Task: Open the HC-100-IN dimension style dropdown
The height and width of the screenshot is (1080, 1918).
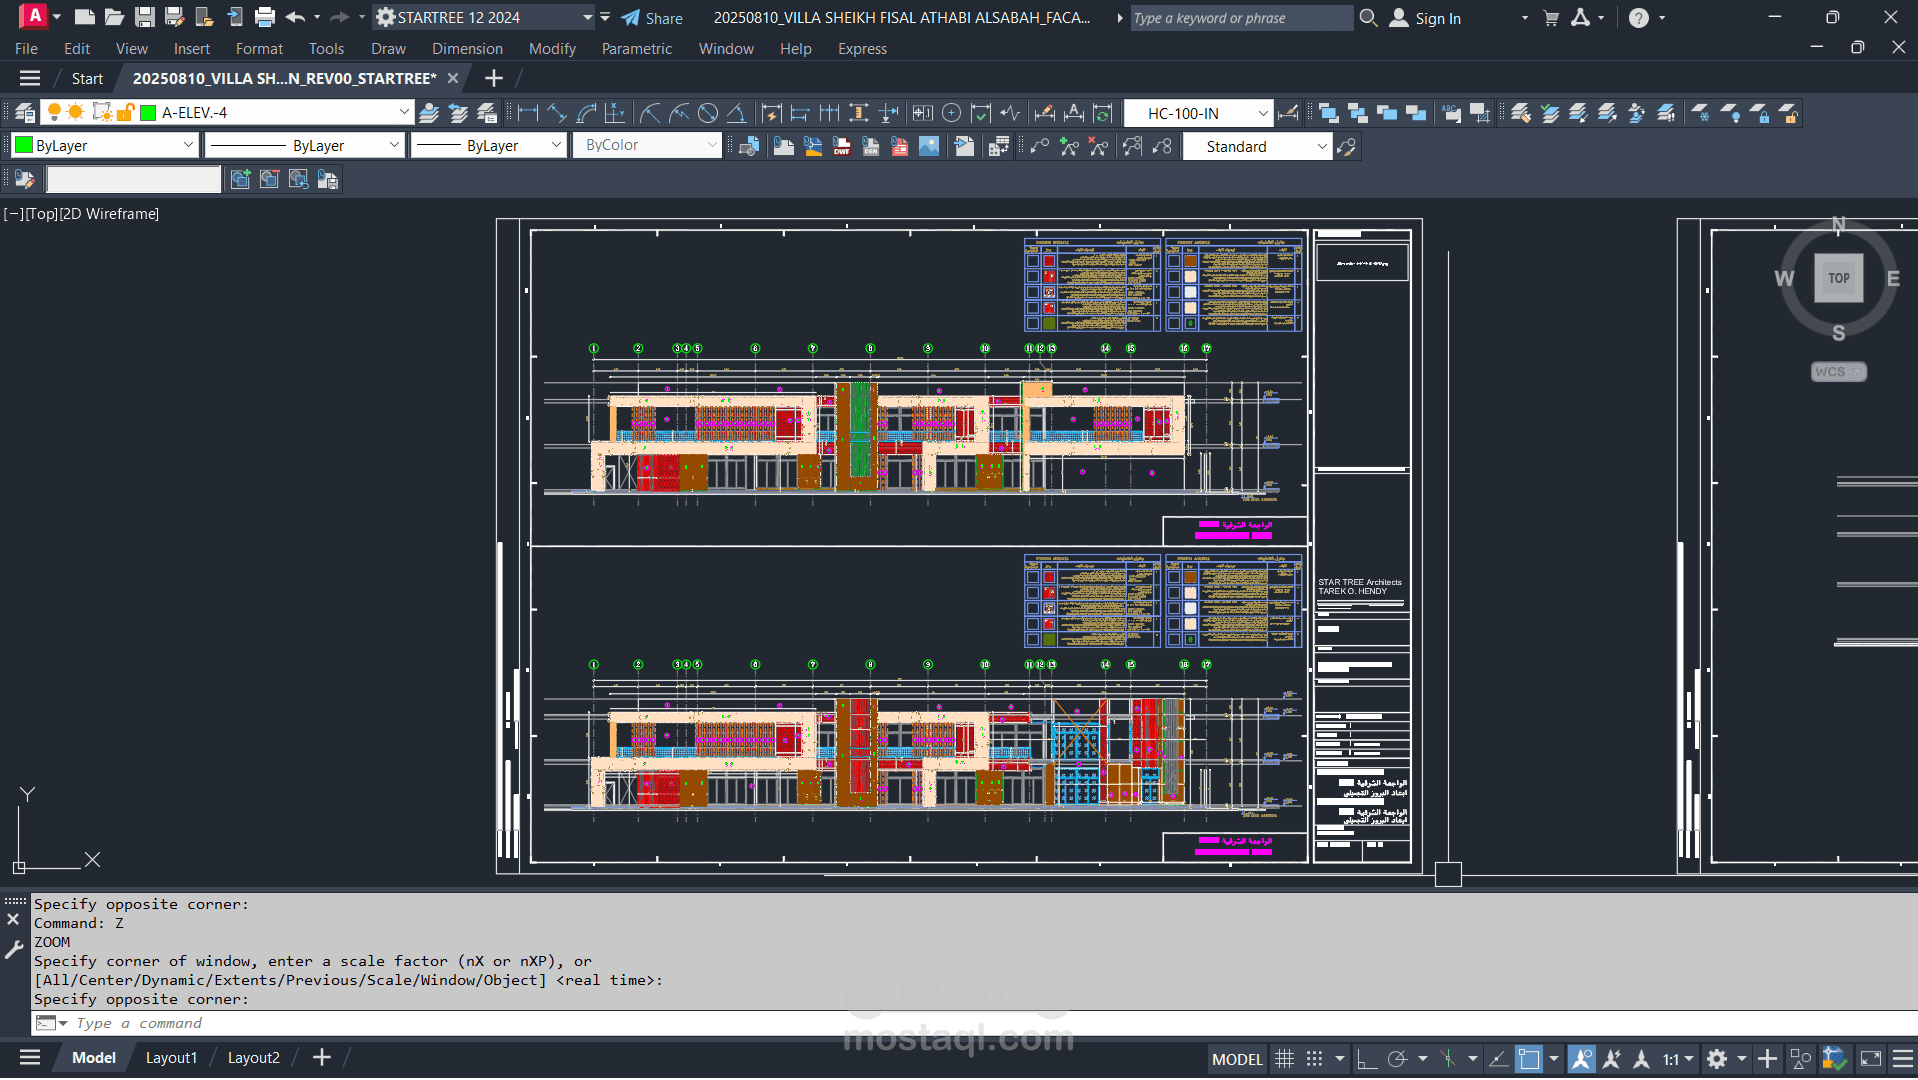Action: [1263, 113]
